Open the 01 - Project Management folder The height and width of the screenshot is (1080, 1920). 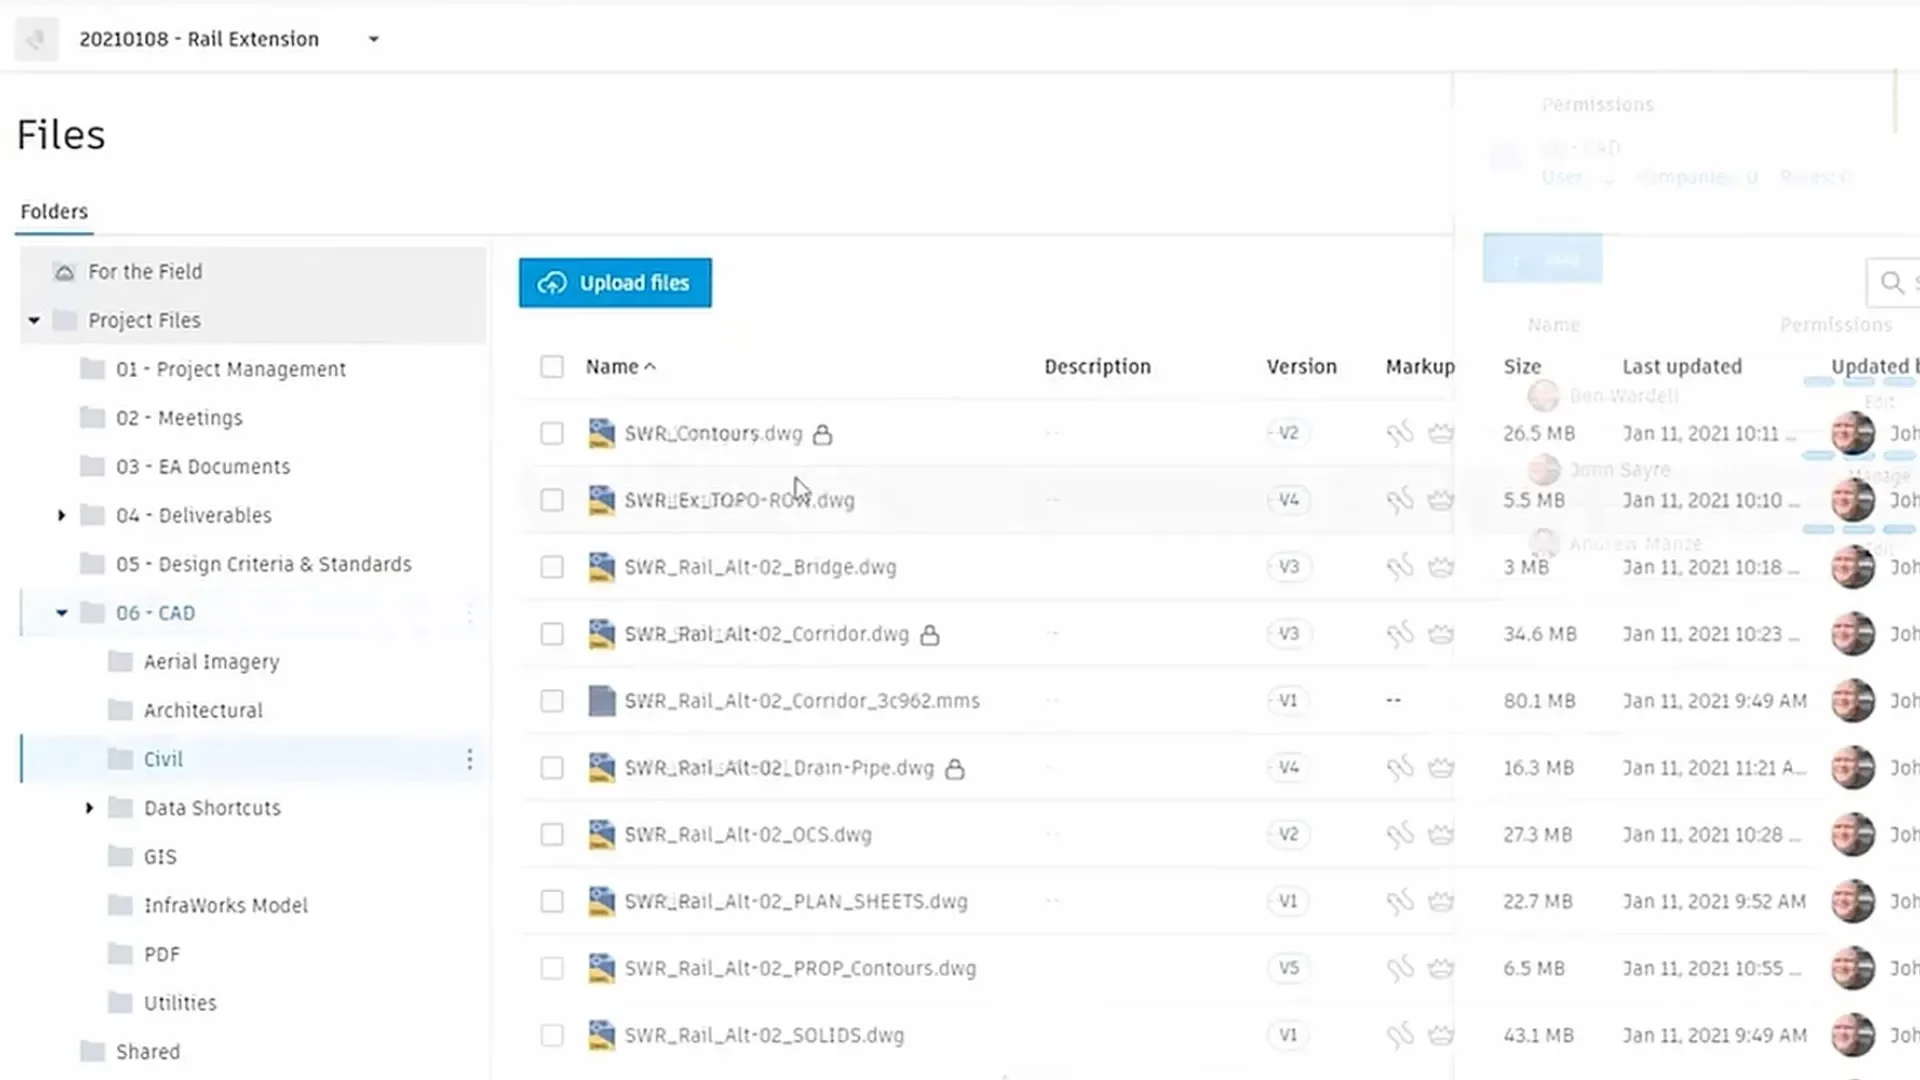(x=231, y=370)
